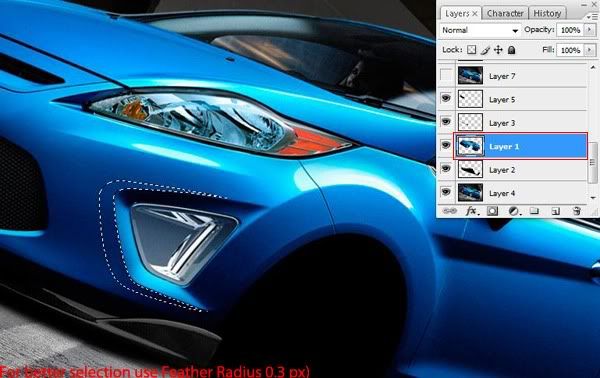This screenshot has height=378, width=600.
Task: Select Layer 2 thumbnail
Action: [470, 169]
